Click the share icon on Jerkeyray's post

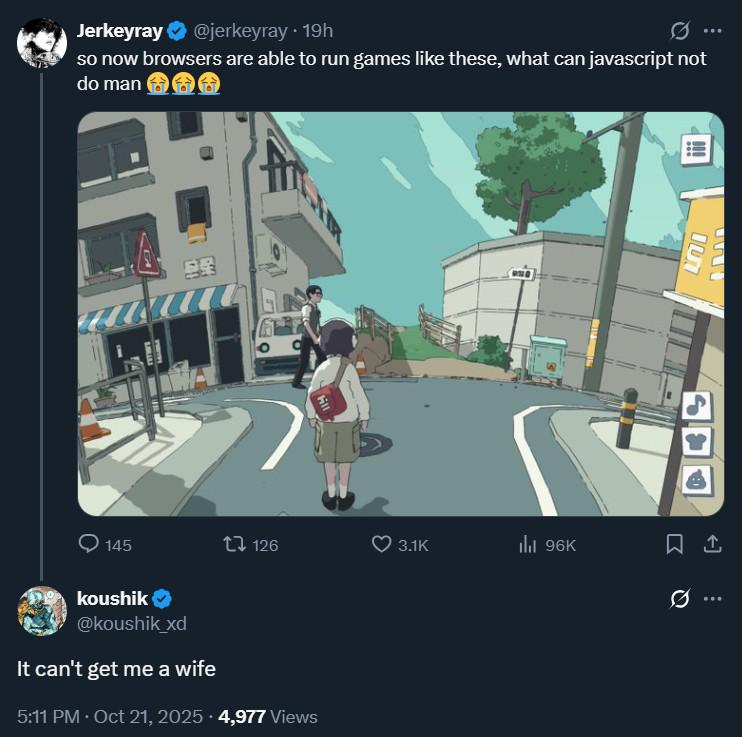[712, 544]
